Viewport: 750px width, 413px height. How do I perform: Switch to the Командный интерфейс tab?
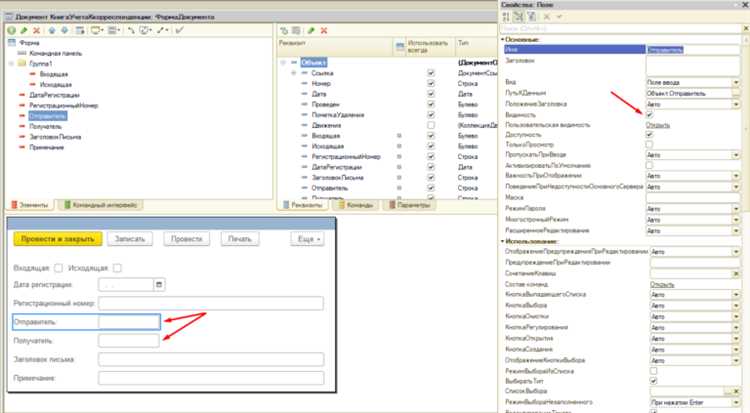tap(100, 205)
